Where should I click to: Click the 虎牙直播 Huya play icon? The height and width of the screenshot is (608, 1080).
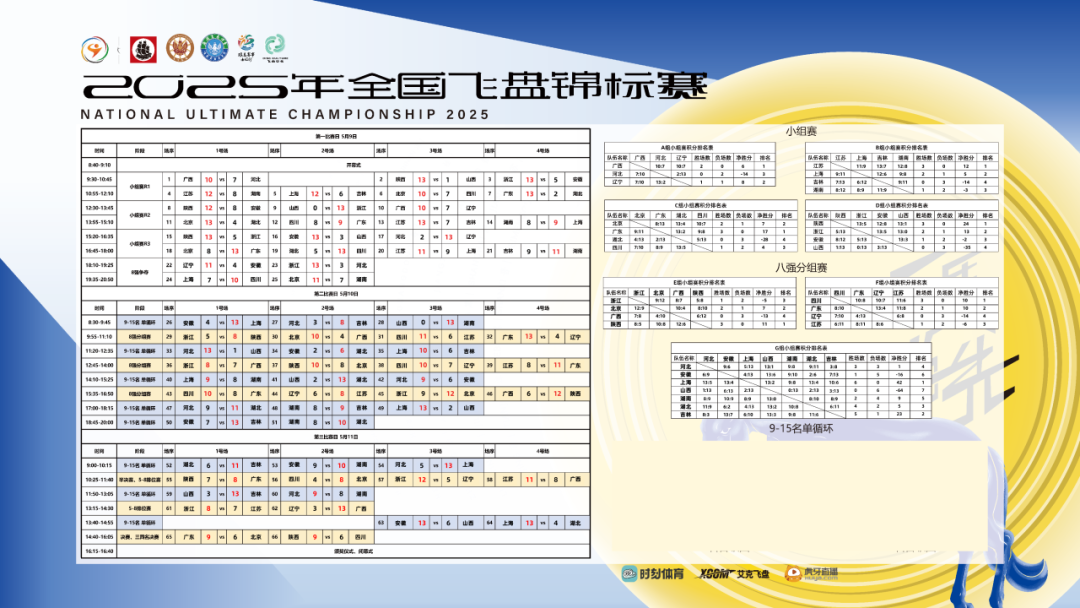(x=792, y=573)
